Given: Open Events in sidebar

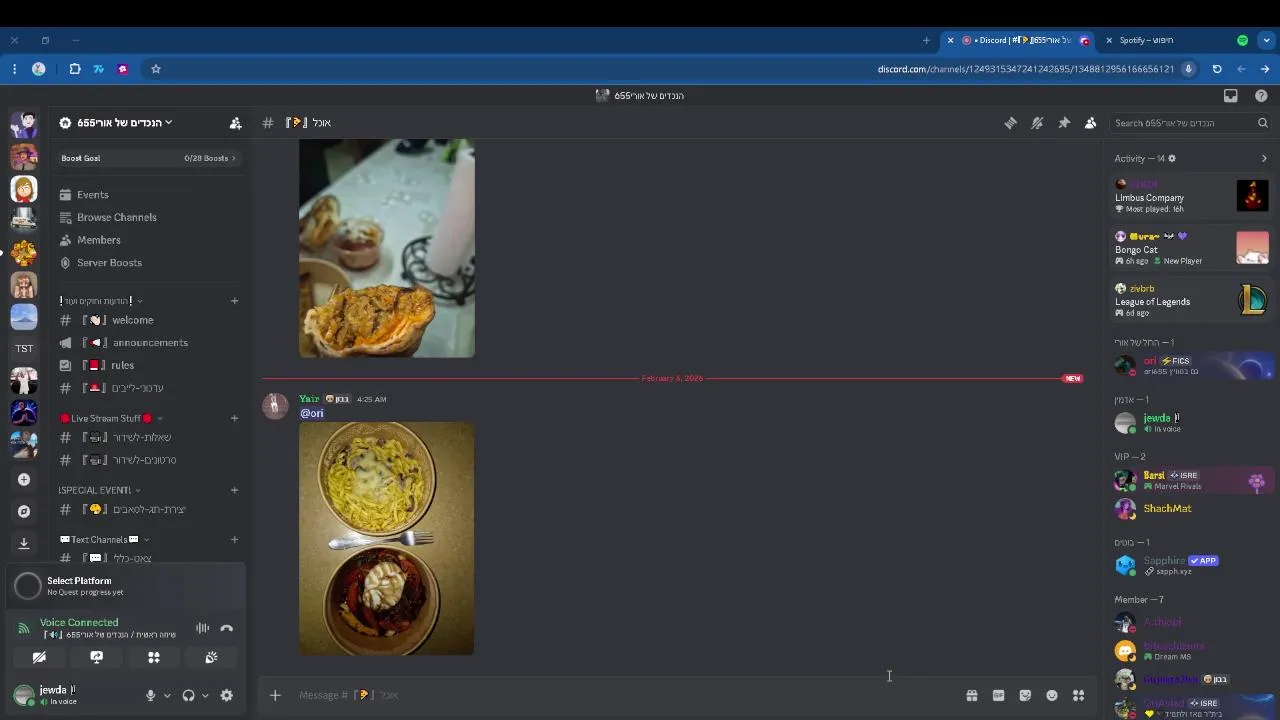Looking at the screenshot, I should click(92, 195).
